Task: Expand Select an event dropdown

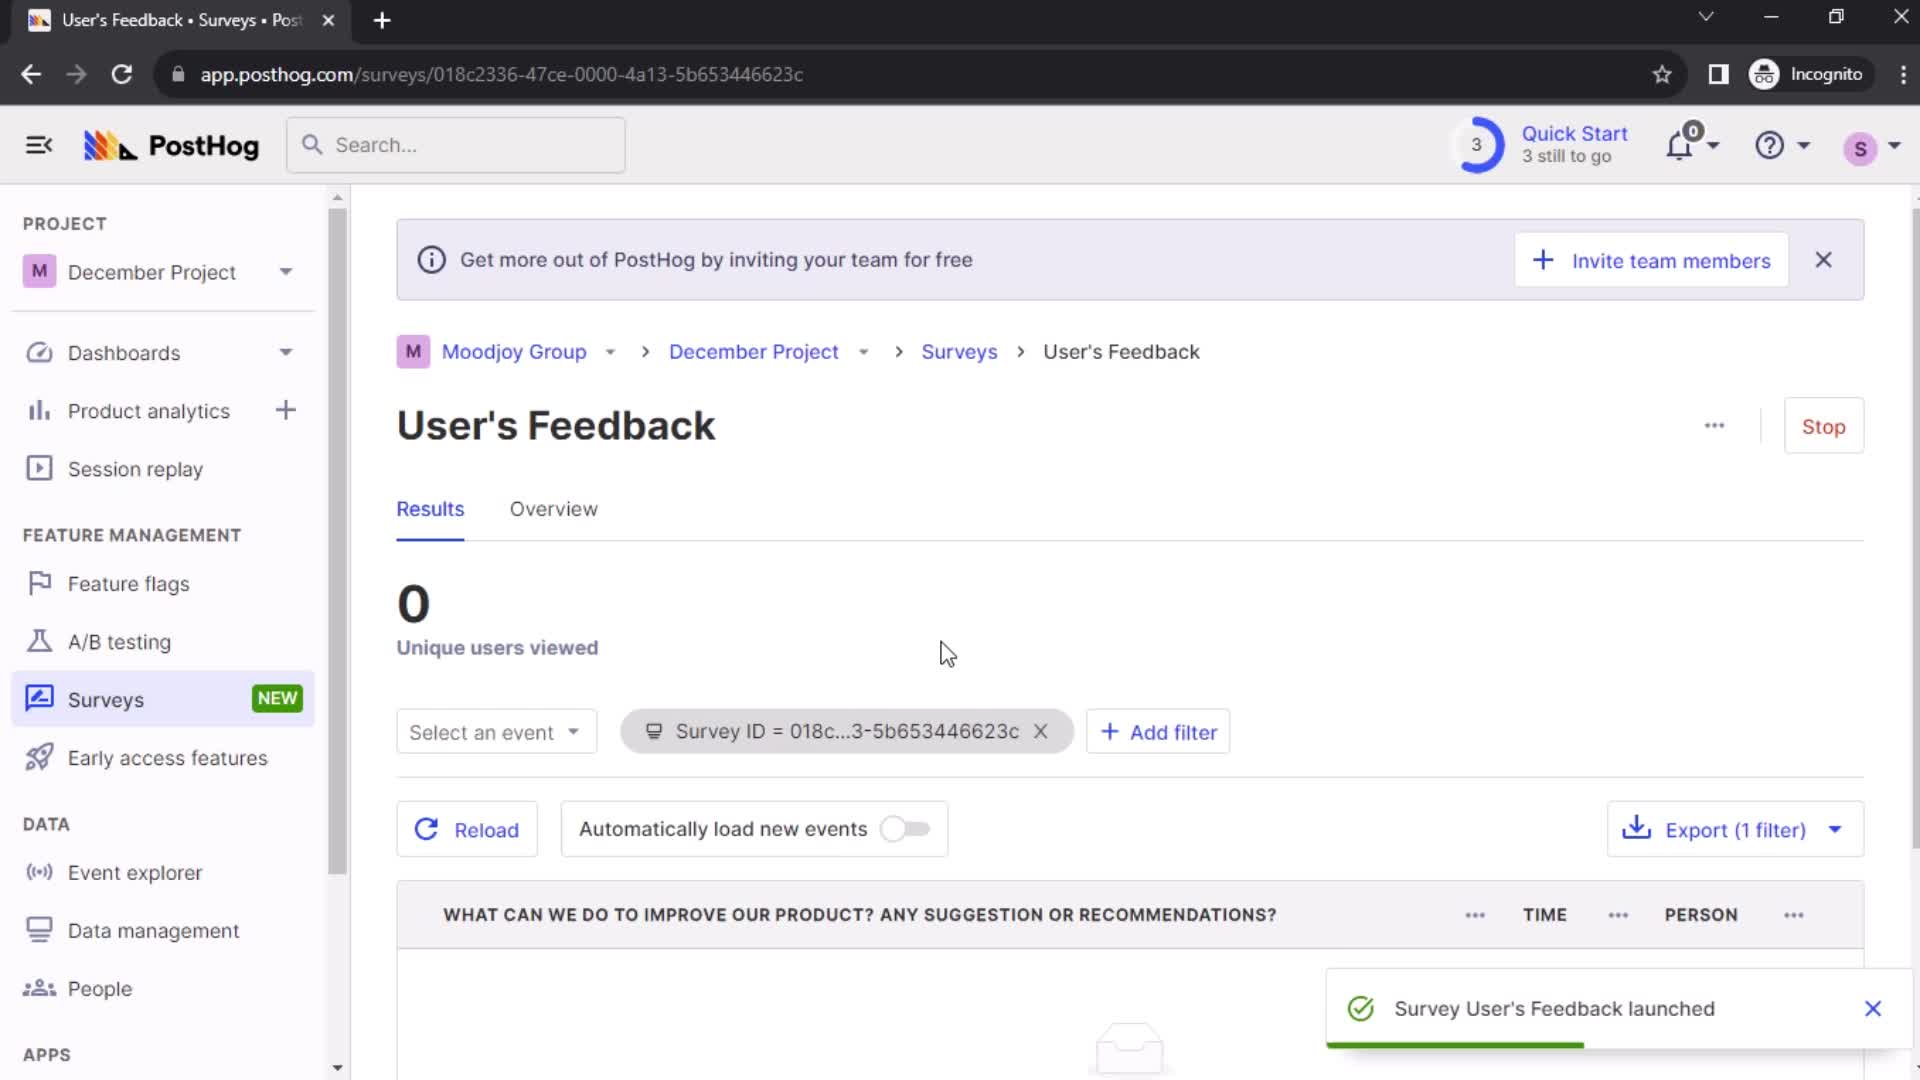Action: click(493, 731)
